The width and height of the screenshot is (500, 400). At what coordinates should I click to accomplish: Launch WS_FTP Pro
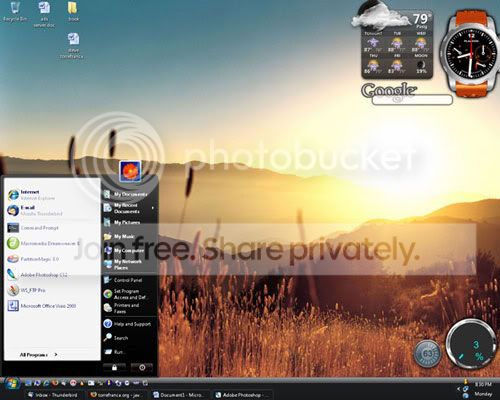27,290
